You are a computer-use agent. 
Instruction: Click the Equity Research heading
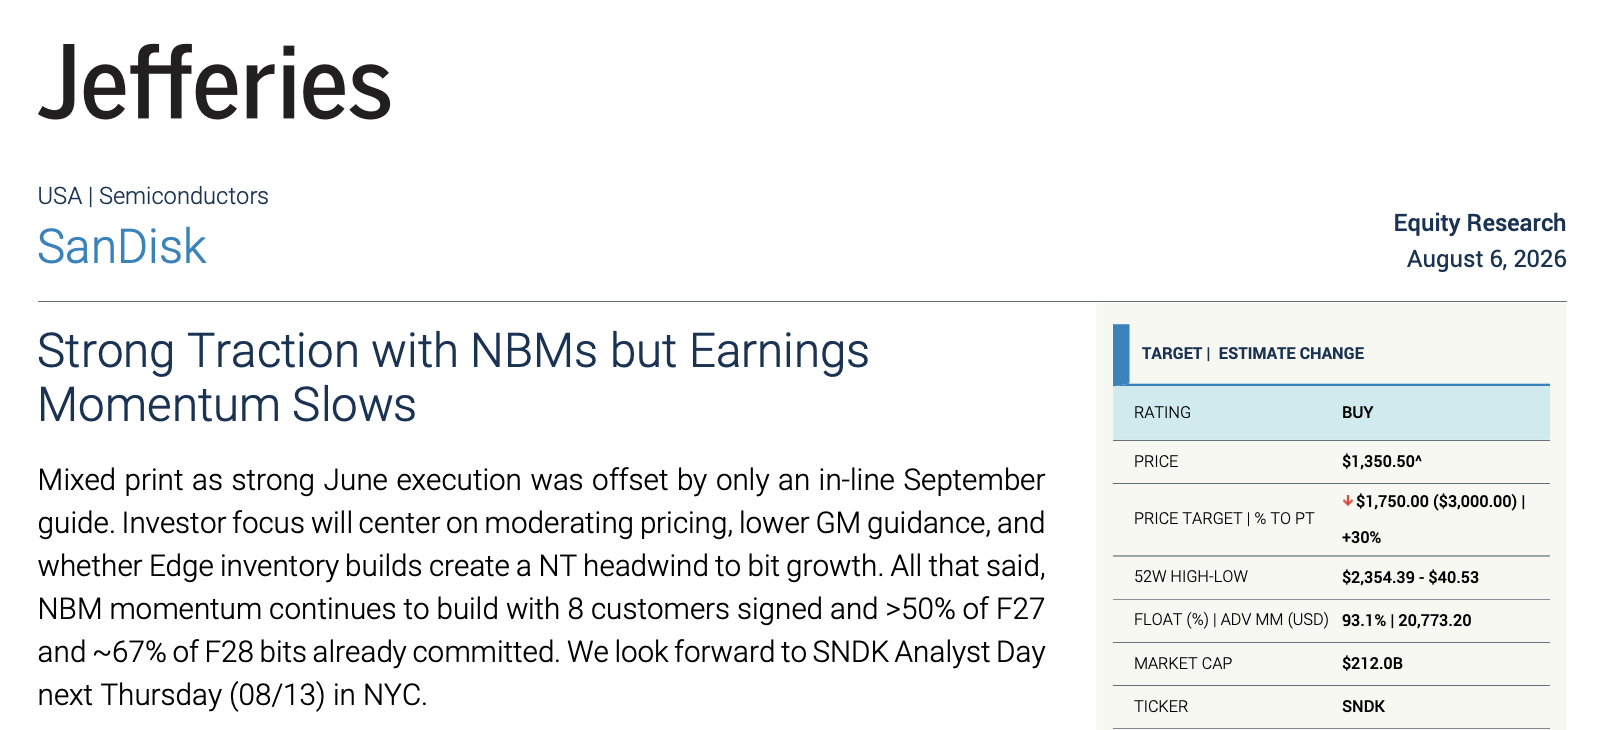tap(1479, 223)
